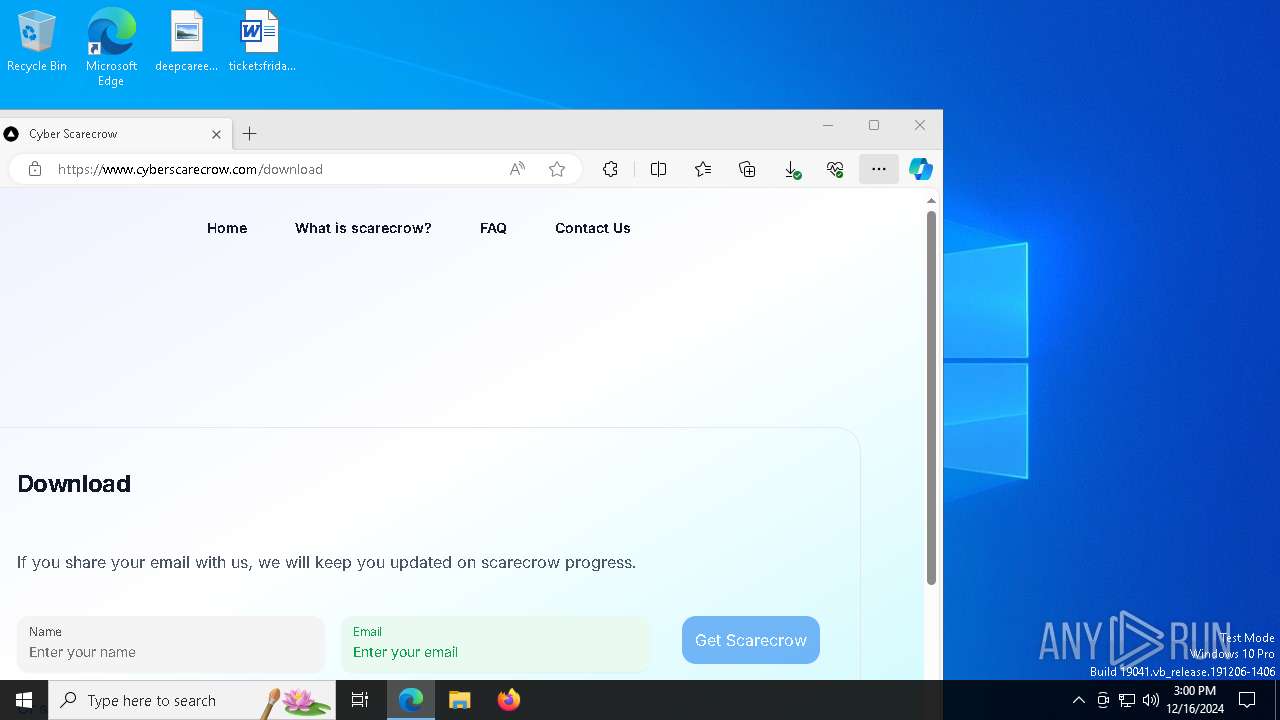
Task: Activate Read aloud icon in address bar
Action: tap(517, 169)
